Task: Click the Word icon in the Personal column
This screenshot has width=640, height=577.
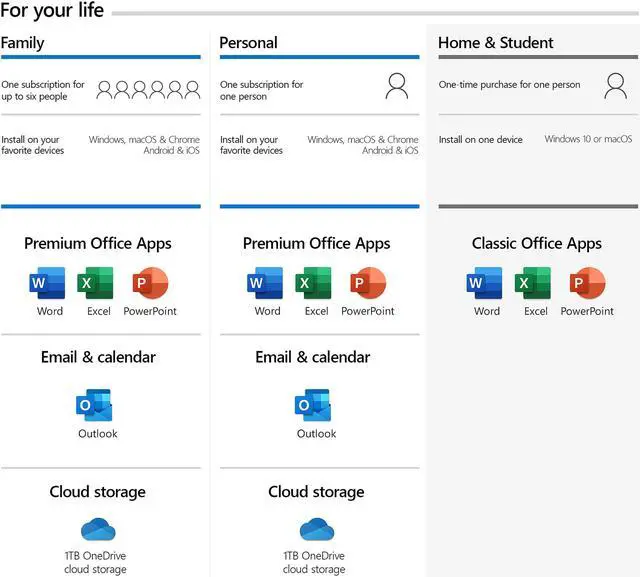Action: 266,284
